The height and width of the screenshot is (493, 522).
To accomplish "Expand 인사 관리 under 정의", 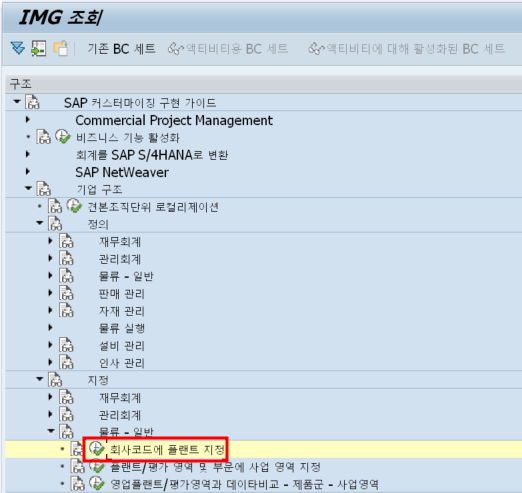I will coord(50,362).
